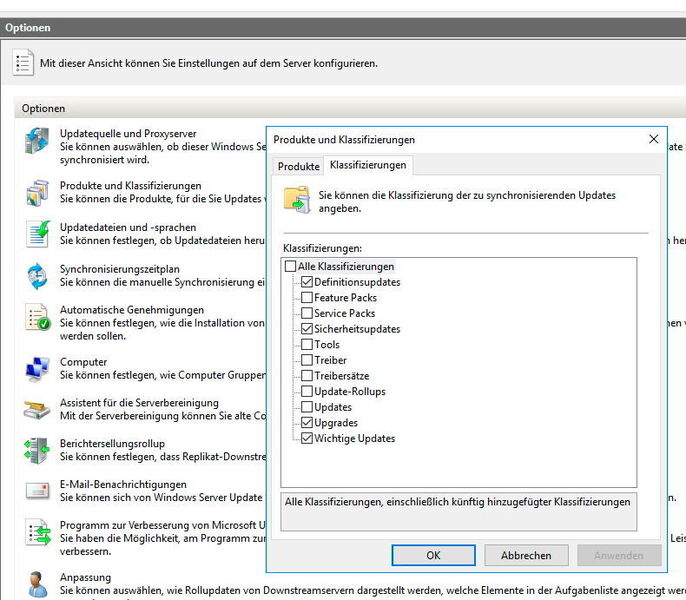Open the Berichterstellungsrollup option
The width and height of the screenshot is (686, 600).
pyautogui.click(x=112, y=444)
